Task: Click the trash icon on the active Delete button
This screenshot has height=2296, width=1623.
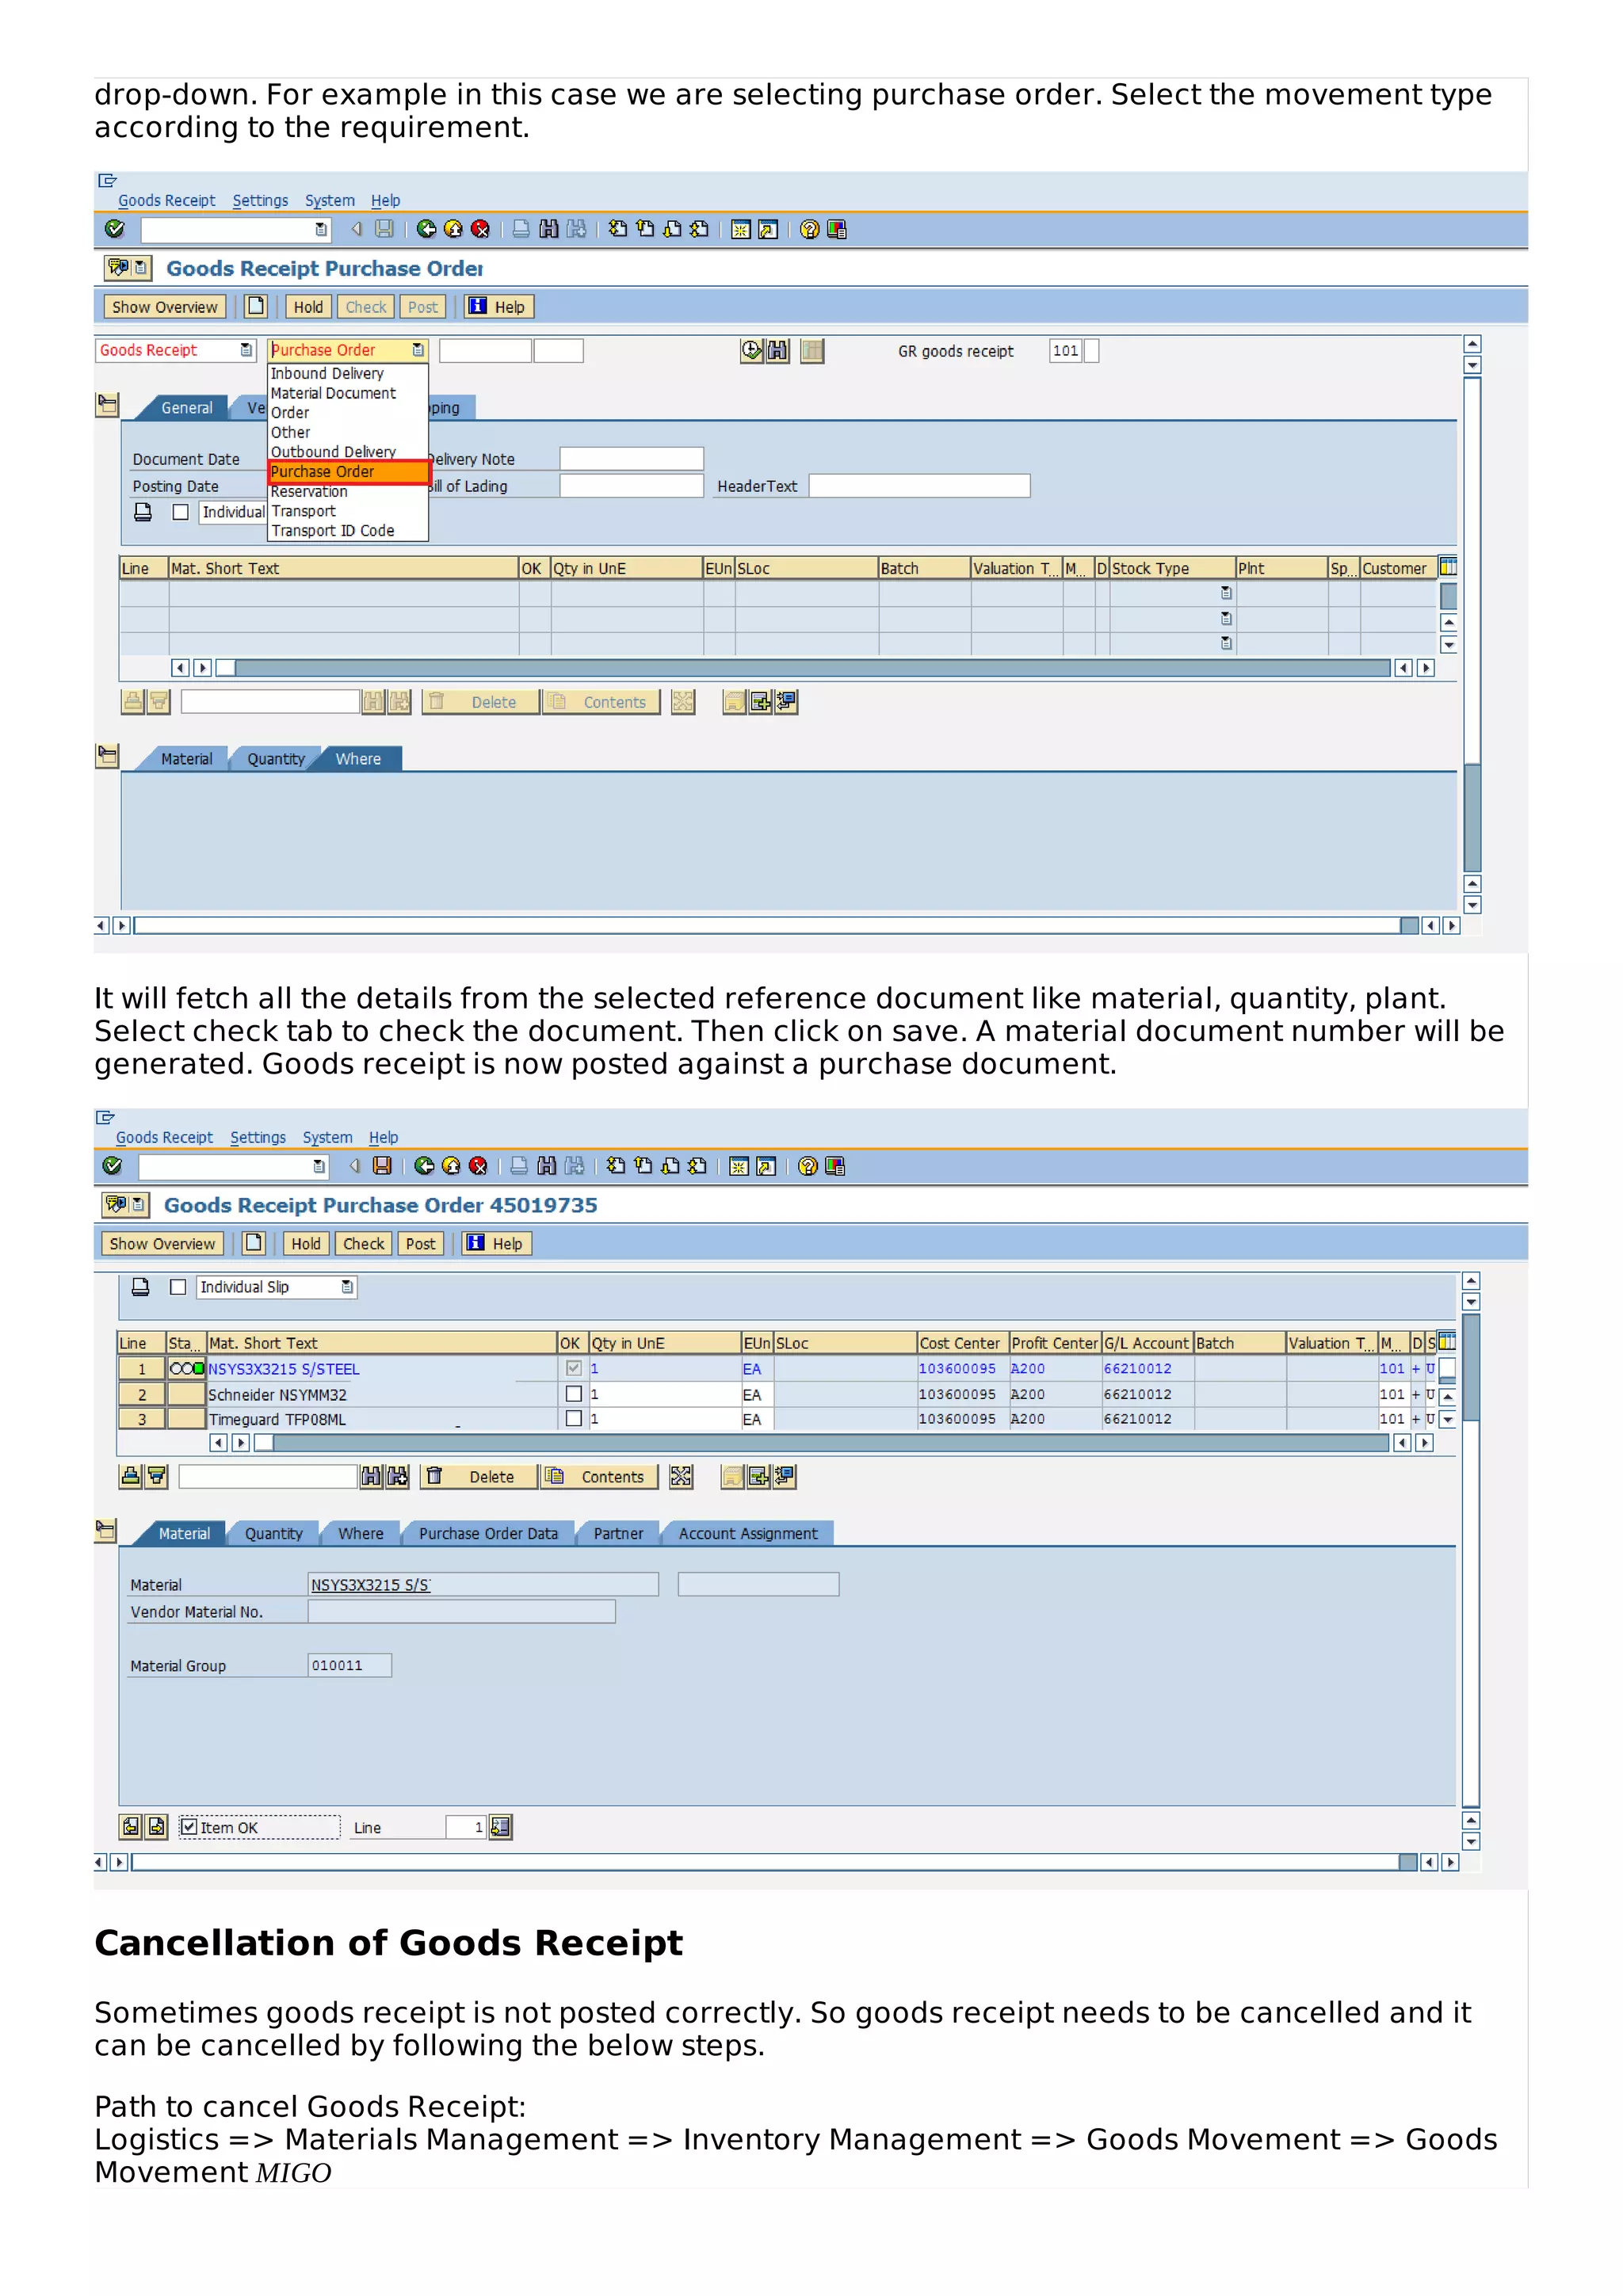Action: [x=435, y=1476]
